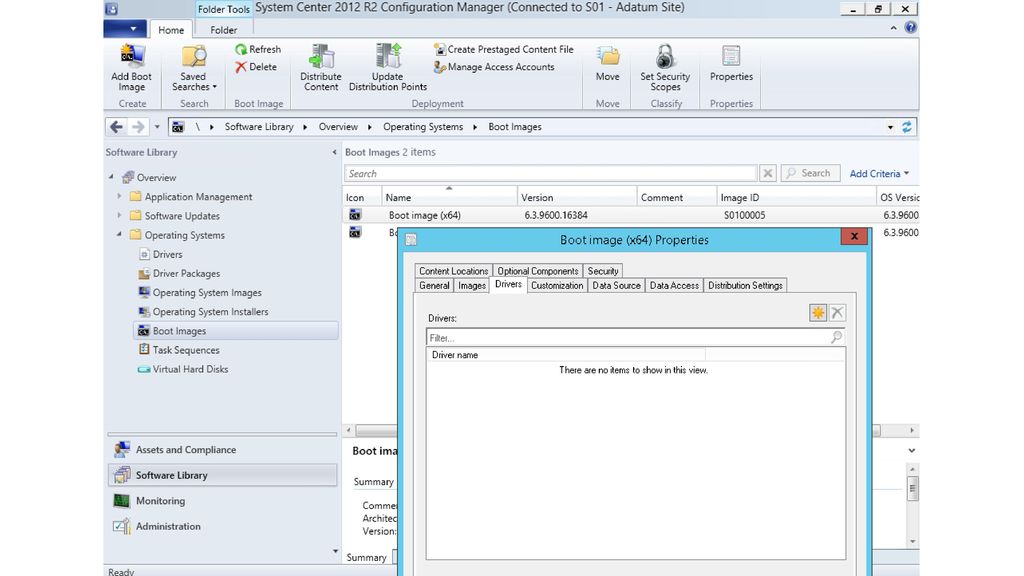The width and height of the screenshot is (1024, 576).
Task: Click Software Library in the breadcrumb
Action: [259, 127]
